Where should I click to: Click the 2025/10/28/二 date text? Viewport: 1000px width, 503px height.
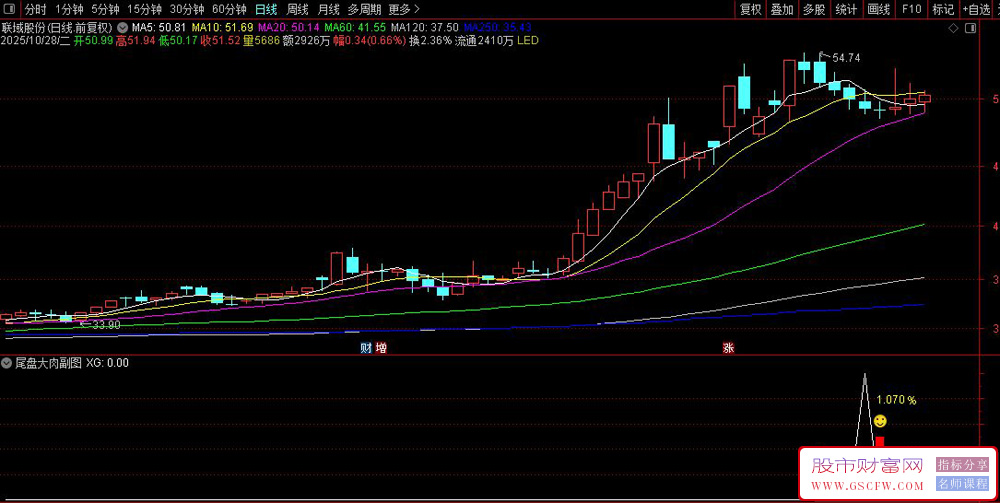35,40
